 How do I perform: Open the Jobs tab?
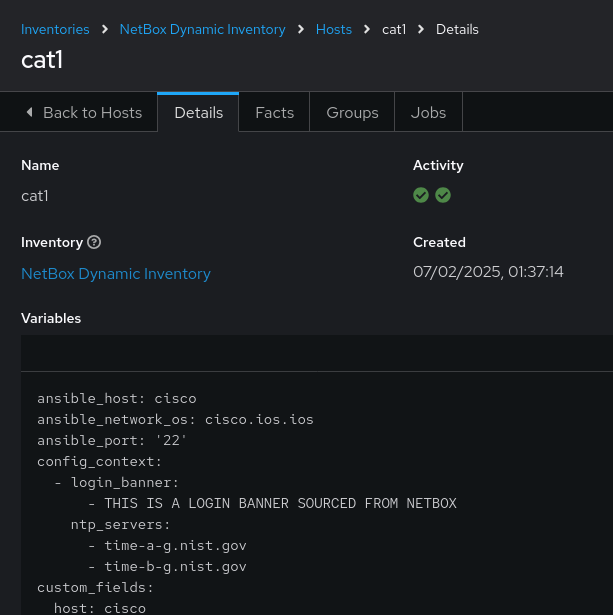[428, 113]
